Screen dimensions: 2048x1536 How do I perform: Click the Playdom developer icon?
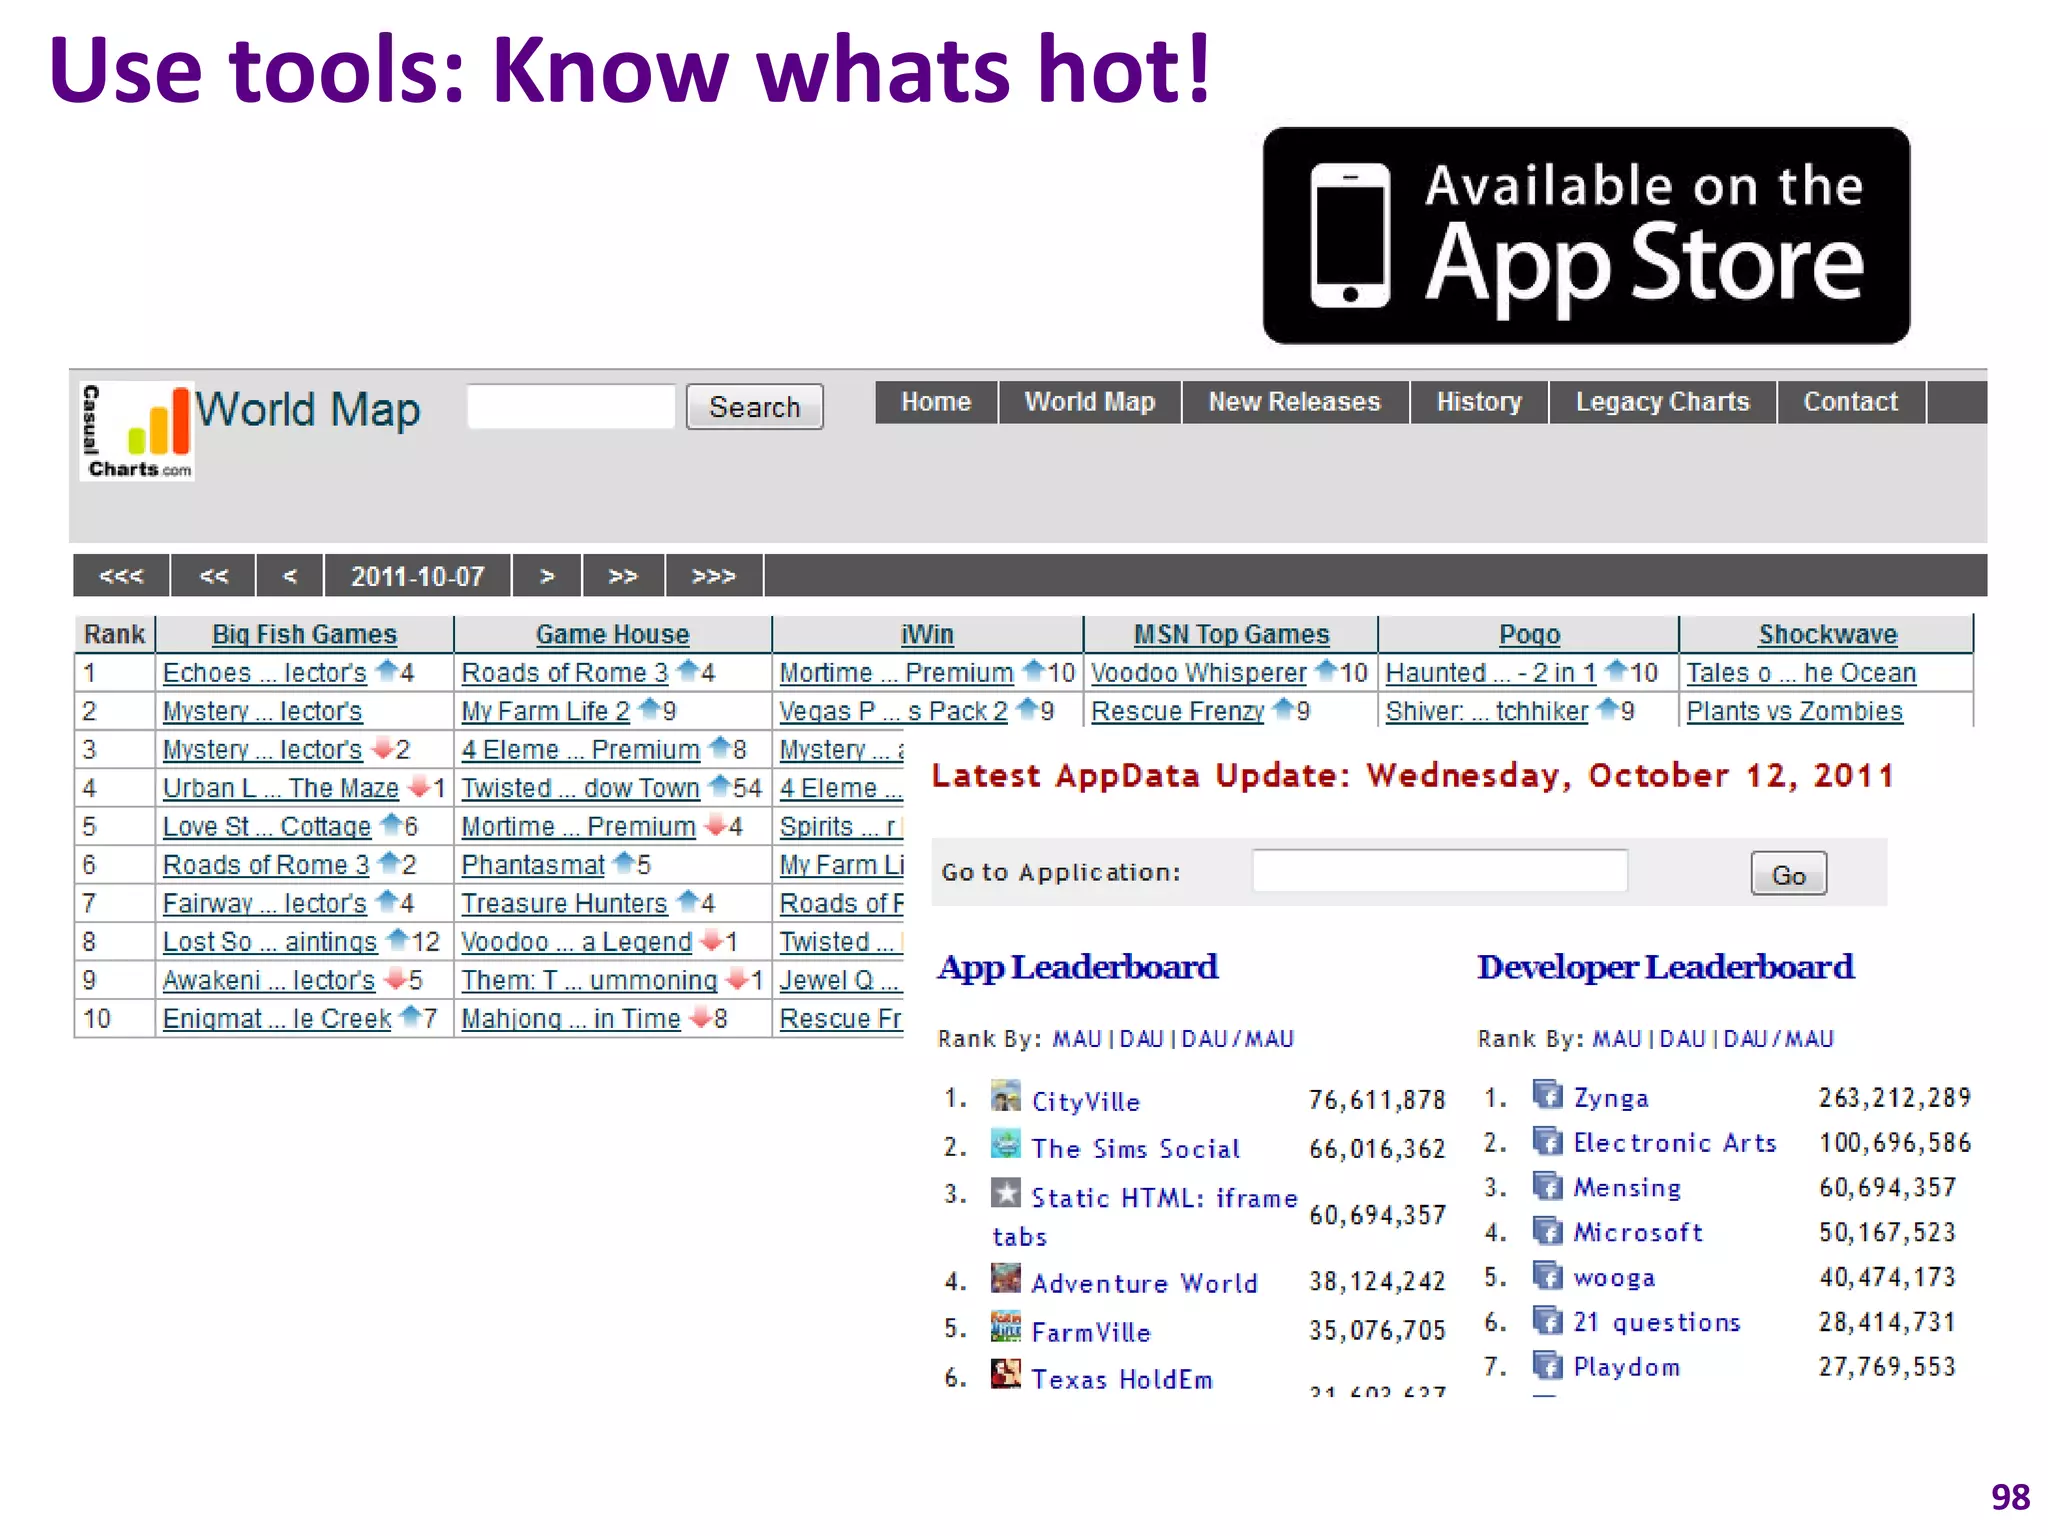pyautogui.click(x=1547, y=1365)
